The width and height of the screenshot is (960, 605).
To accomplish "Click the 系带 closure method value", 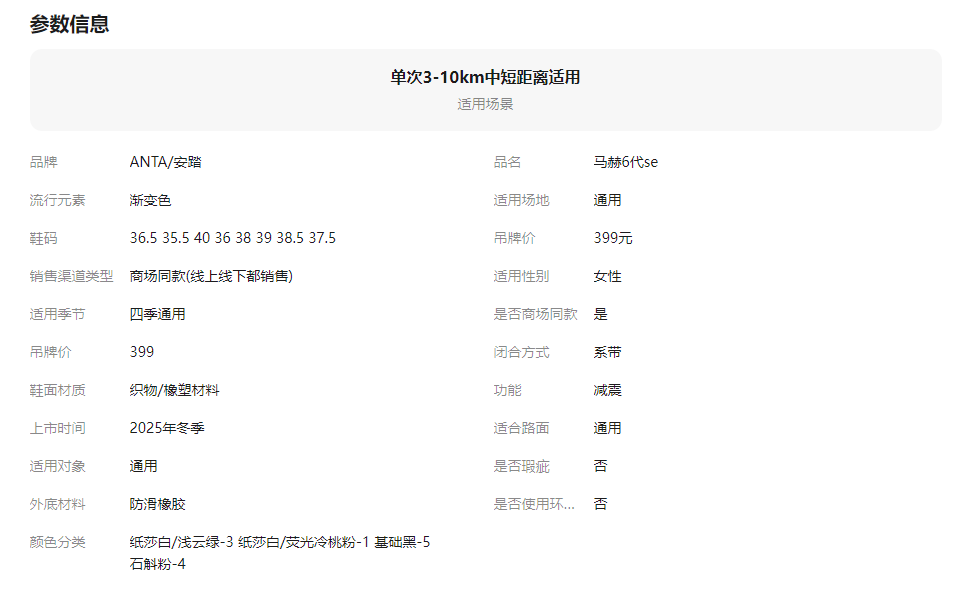I will [x=607, y=352].
